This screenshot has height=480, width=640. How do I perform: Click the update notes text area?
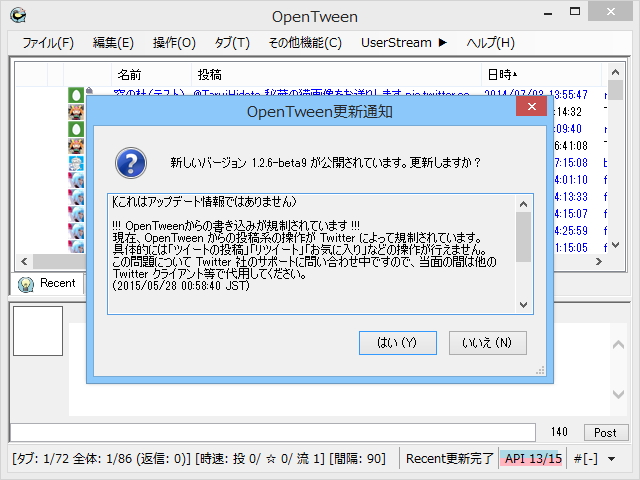pyautogui.click(x=312, y=254)
